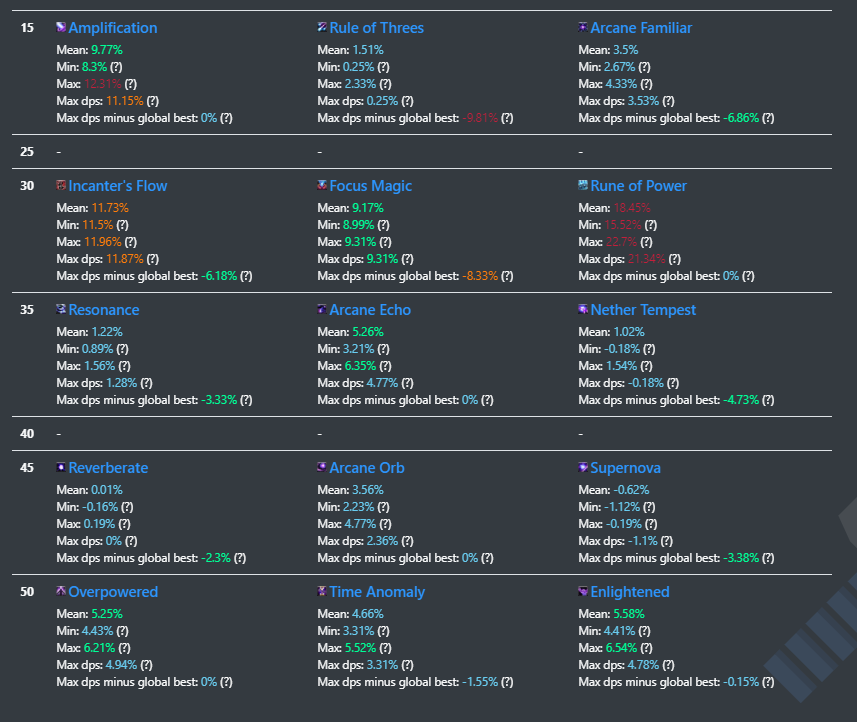Click the Overpowered talent icon
This screenshot has height=722, width=857.
[61, 591]
